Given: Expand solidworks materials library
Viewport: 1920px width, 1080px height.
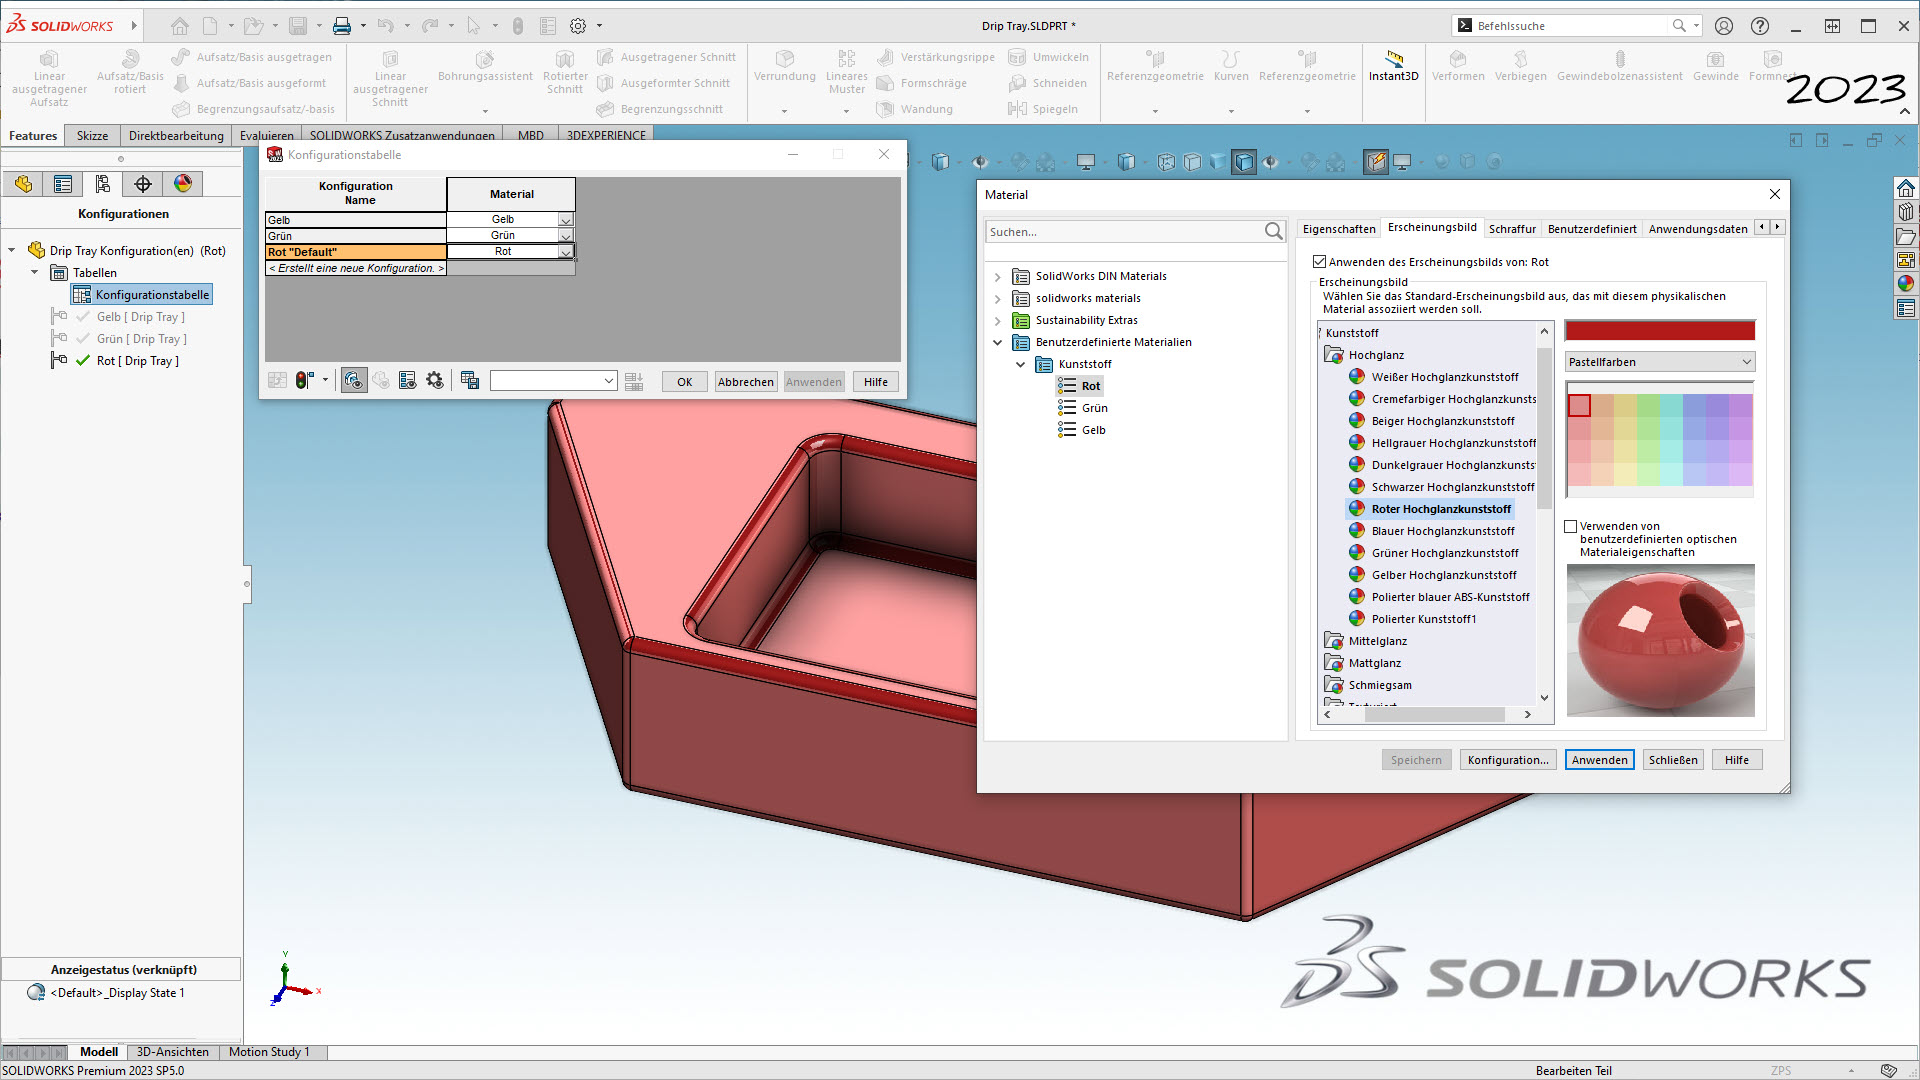Looking at the screenshot, I should tap(997, 299).
